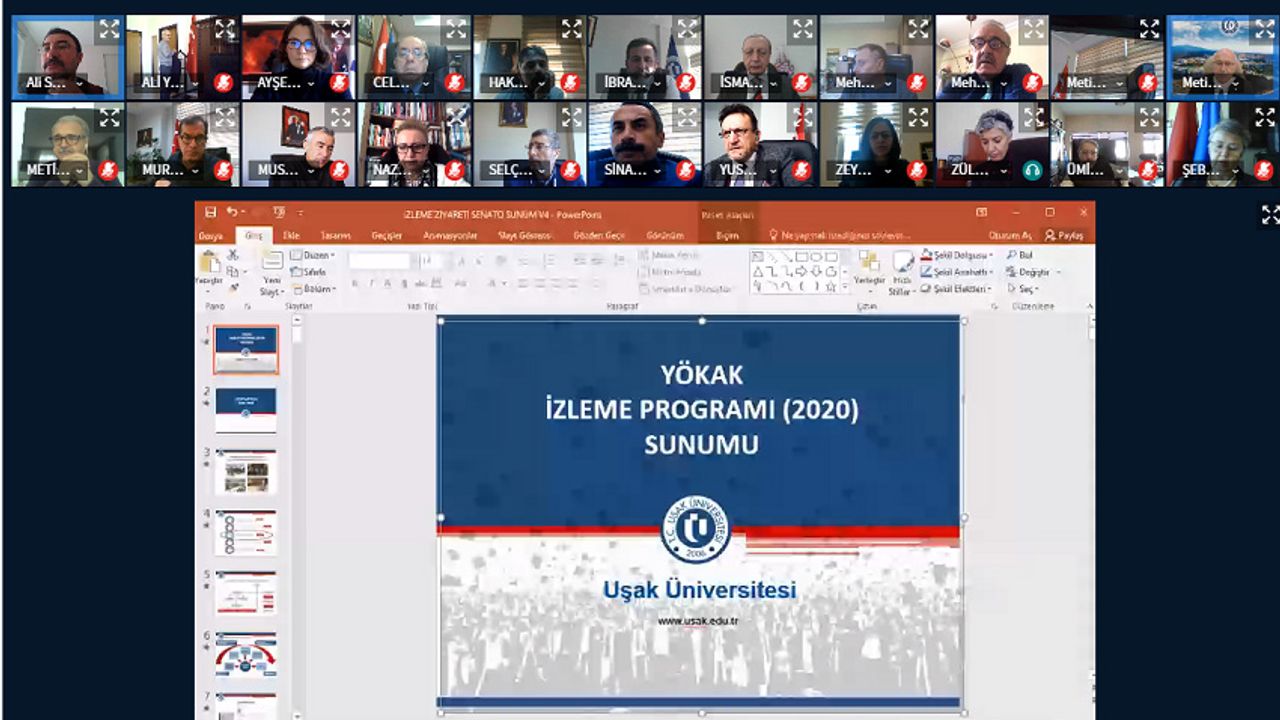Open the Dosya file tab

[210, 236]
